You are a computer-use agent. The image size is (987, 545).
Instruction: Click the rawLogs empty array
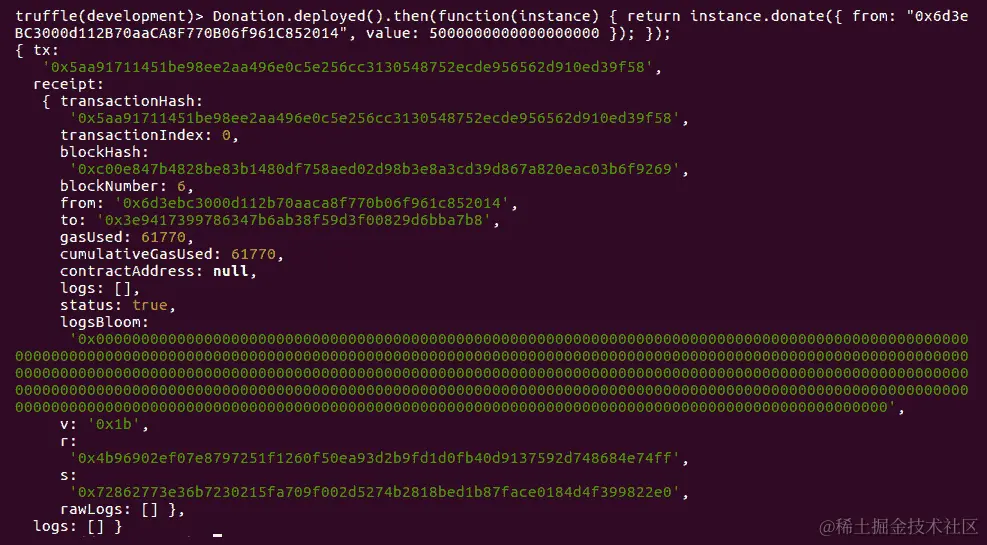150,509
